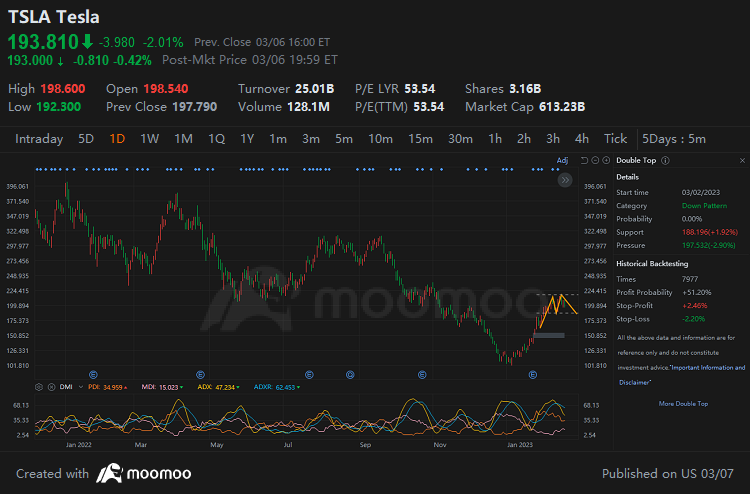Image resolution: width=750 pixels, height=494 pixels.
Task: Switch to the Tick chart
Action: tap(615, 139)
